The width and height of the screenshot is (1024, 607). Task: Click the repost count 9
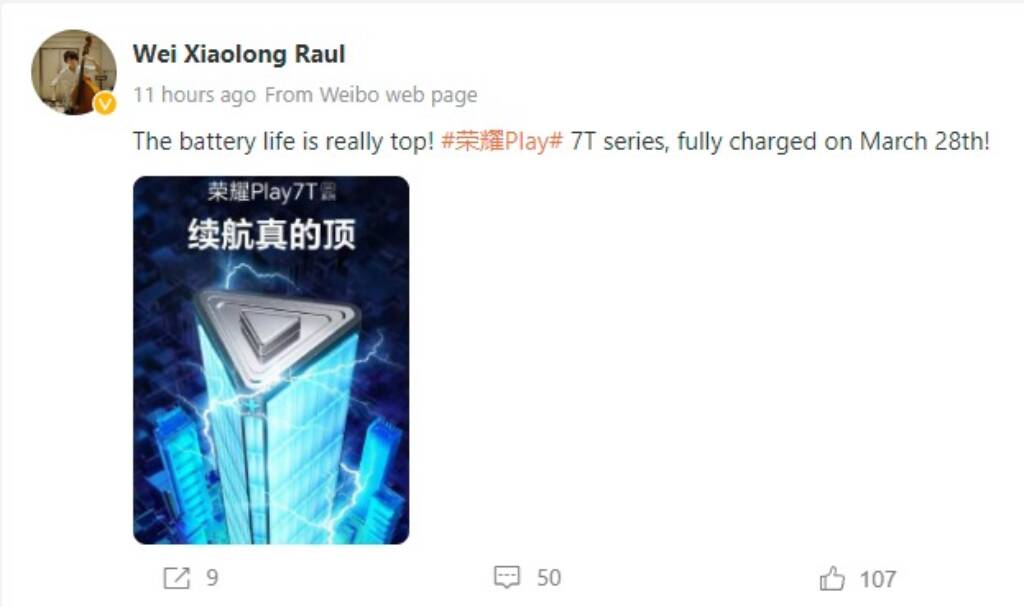tap(212, 578)
